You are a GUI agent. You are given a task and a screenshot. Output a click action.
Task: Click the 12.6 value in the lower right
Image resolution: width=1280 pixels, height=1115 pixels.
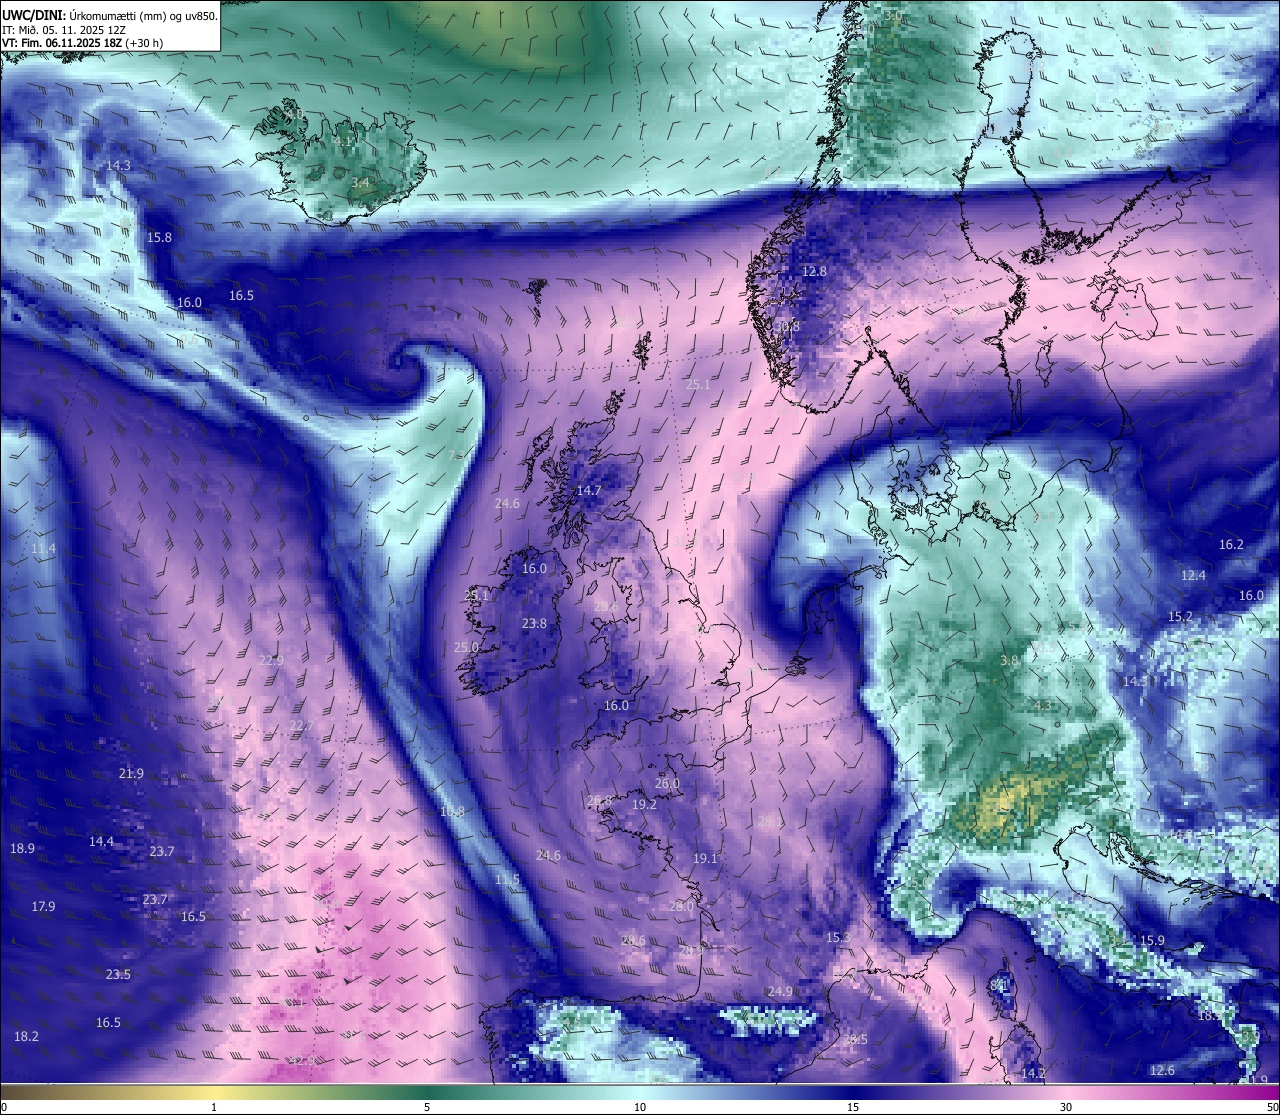coord(1162,1071)
